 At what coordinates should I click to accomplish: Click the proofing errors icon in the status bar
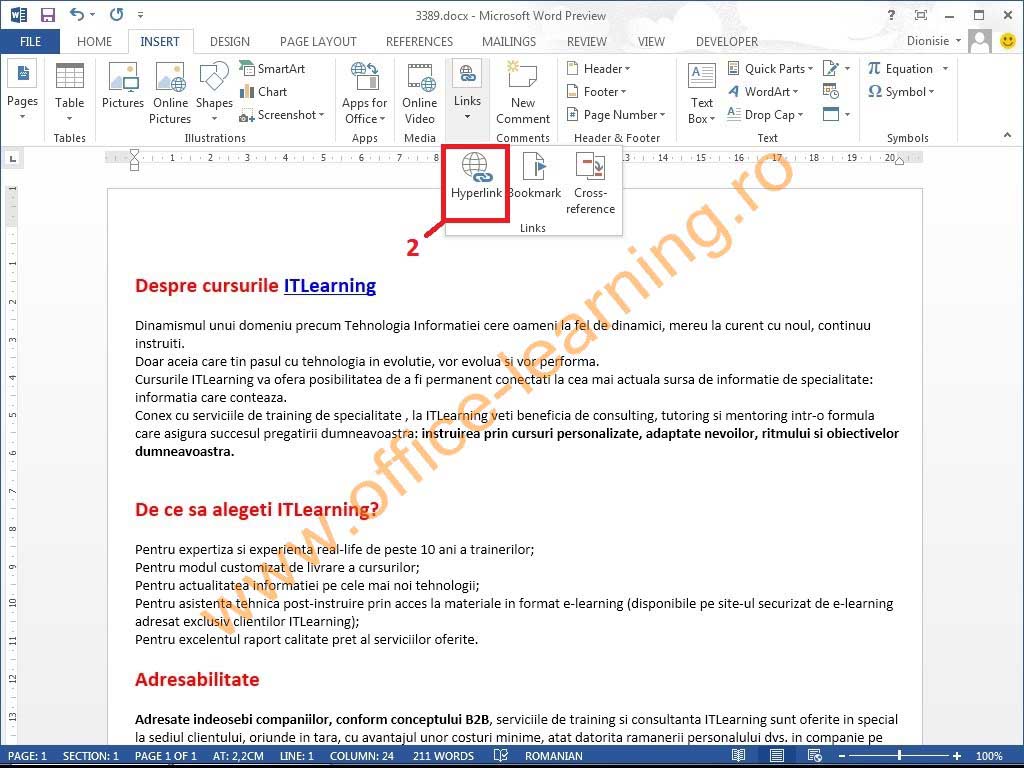pos(500,756)
